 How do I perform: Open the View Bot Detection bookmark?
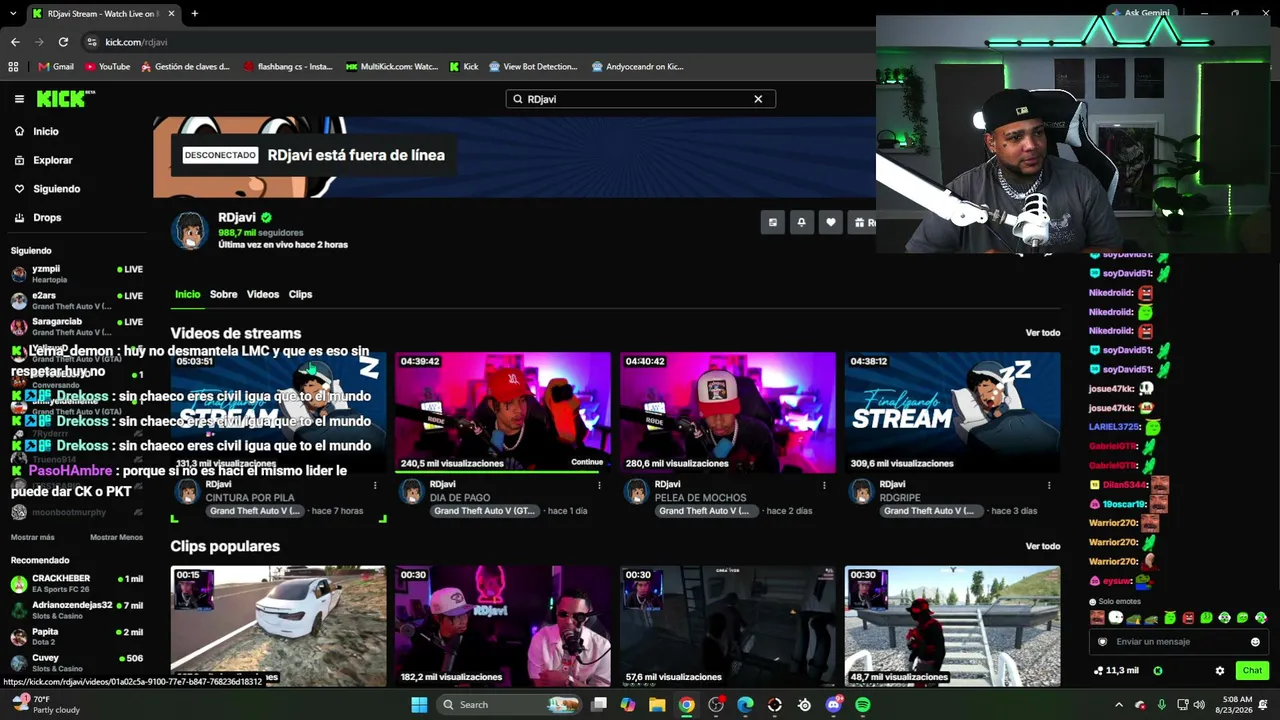[533, 67]
